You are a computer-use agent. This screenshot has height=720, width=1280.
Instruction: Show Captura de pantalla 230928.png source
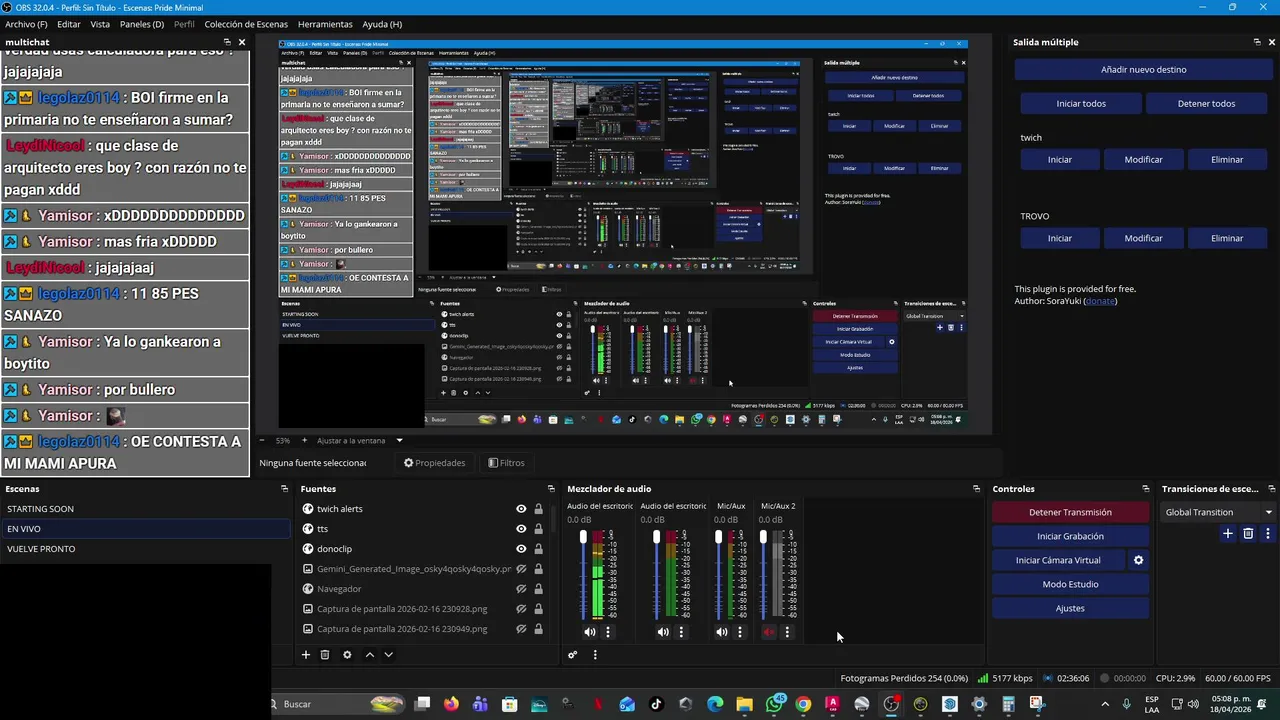click(521, 609)
